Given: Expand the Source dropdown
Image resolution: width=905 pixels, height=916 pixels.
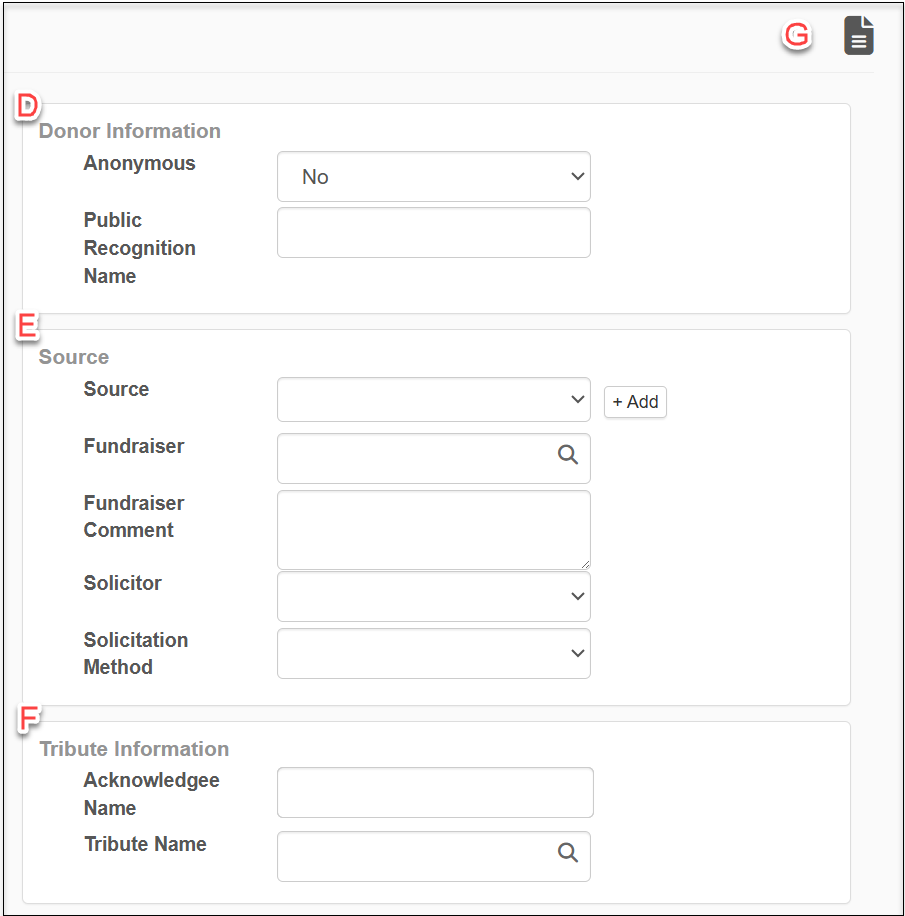Looking at the screenshot, I should click(x=434, y=400).
